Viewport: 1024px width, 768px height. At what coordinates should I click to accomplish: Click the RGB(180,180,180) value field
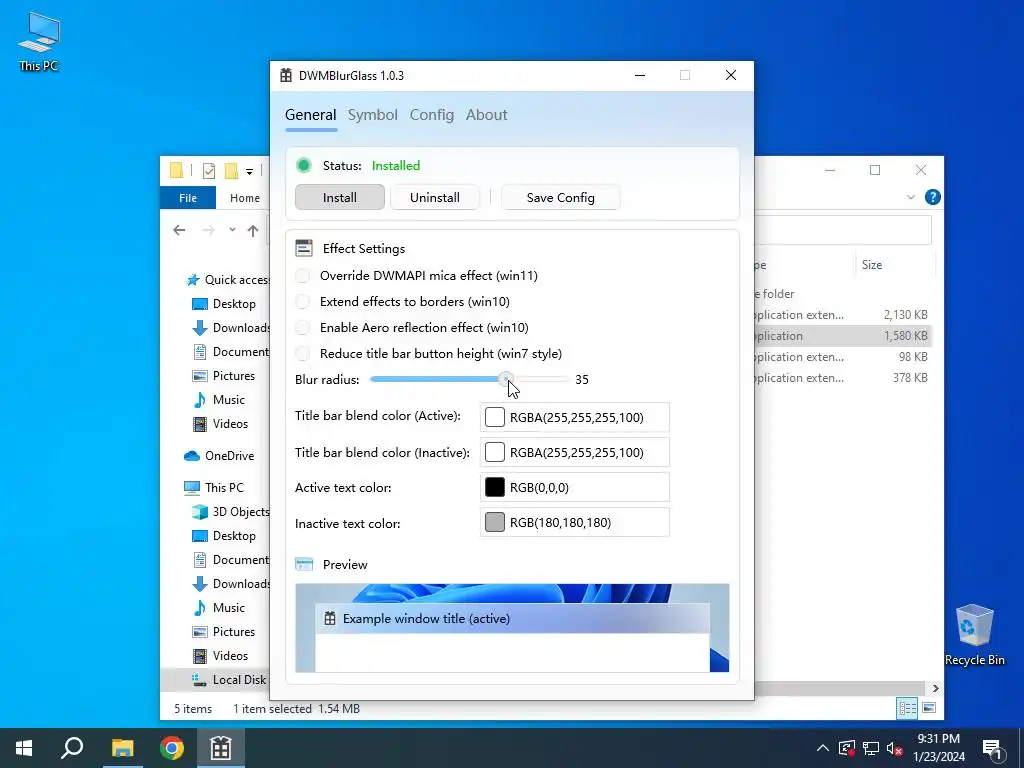575,522
